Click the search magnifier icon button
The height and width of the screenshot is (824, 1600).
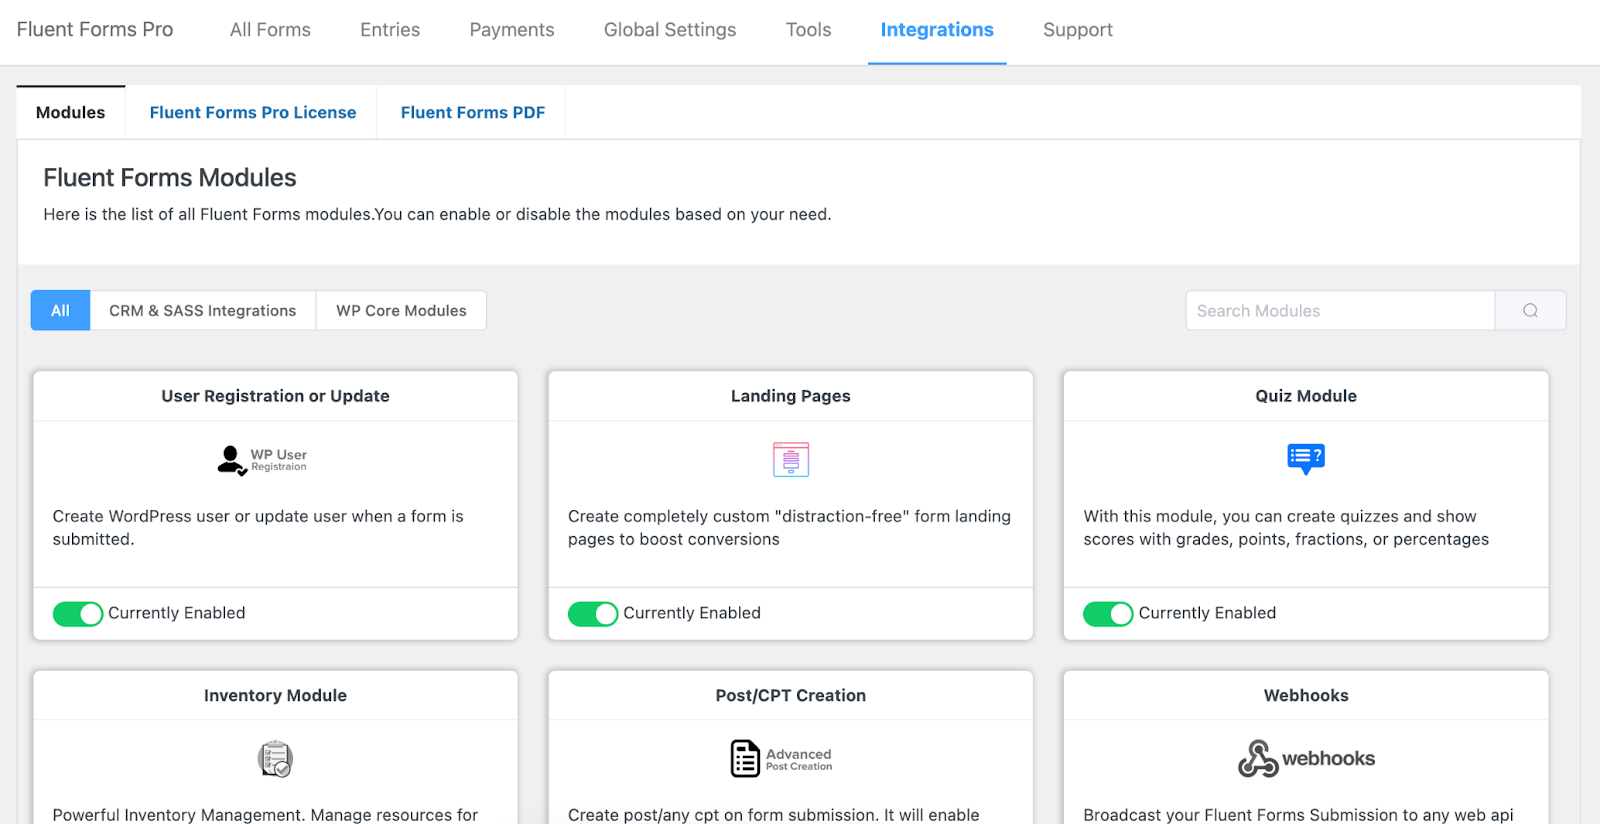1530,310
